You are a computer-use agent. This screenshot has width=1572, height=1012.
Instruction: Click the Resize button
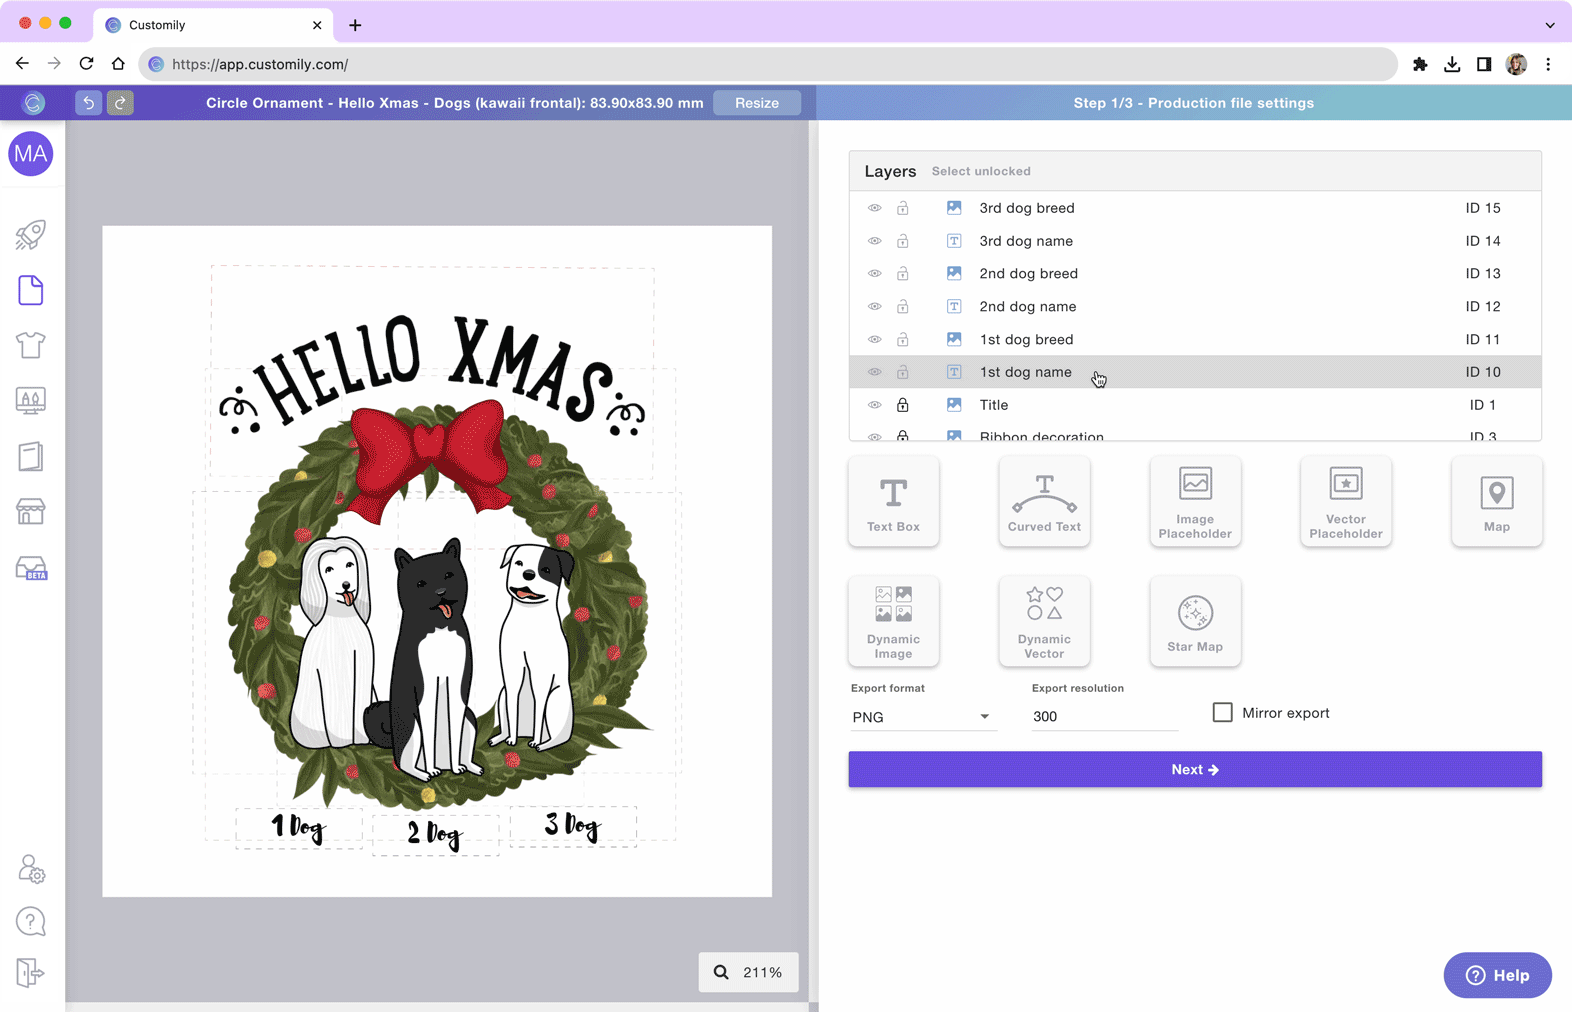tap(757, 103)
